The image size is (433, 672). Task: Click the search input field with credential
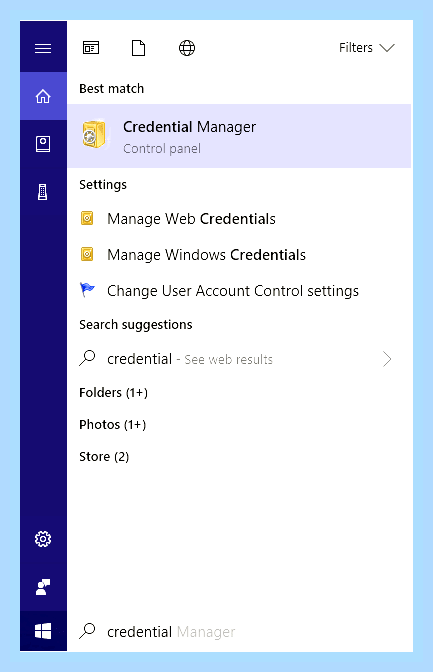240,632
